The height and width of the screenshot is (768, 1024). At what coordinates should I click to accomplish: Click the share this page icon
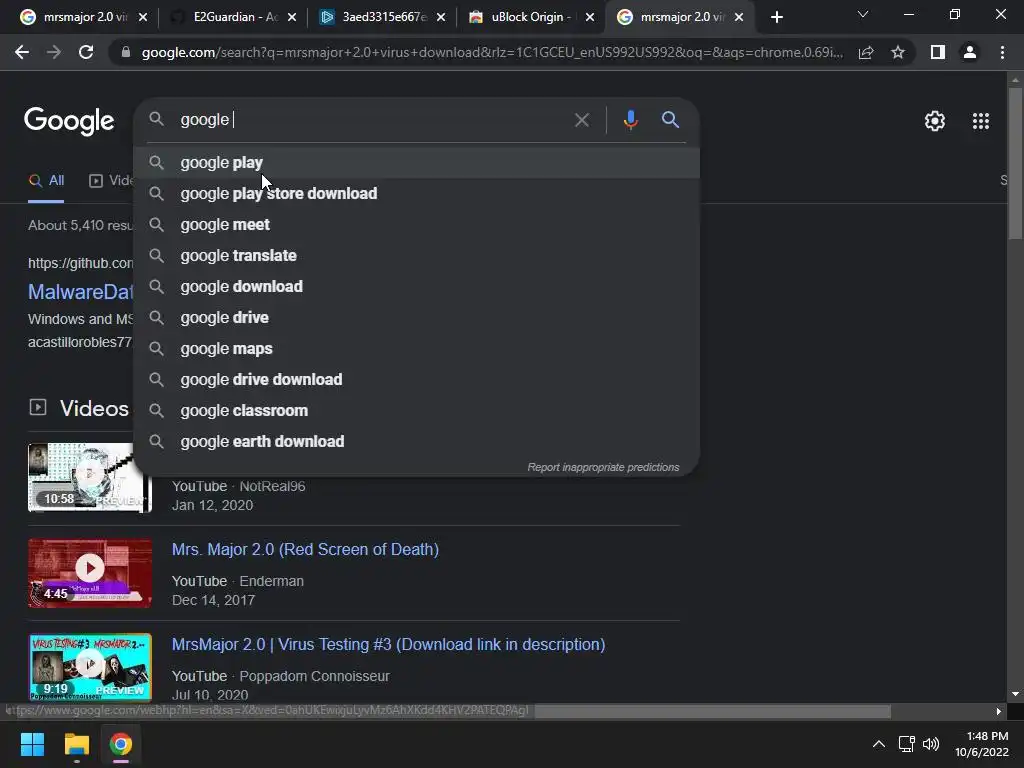(866, 52)
